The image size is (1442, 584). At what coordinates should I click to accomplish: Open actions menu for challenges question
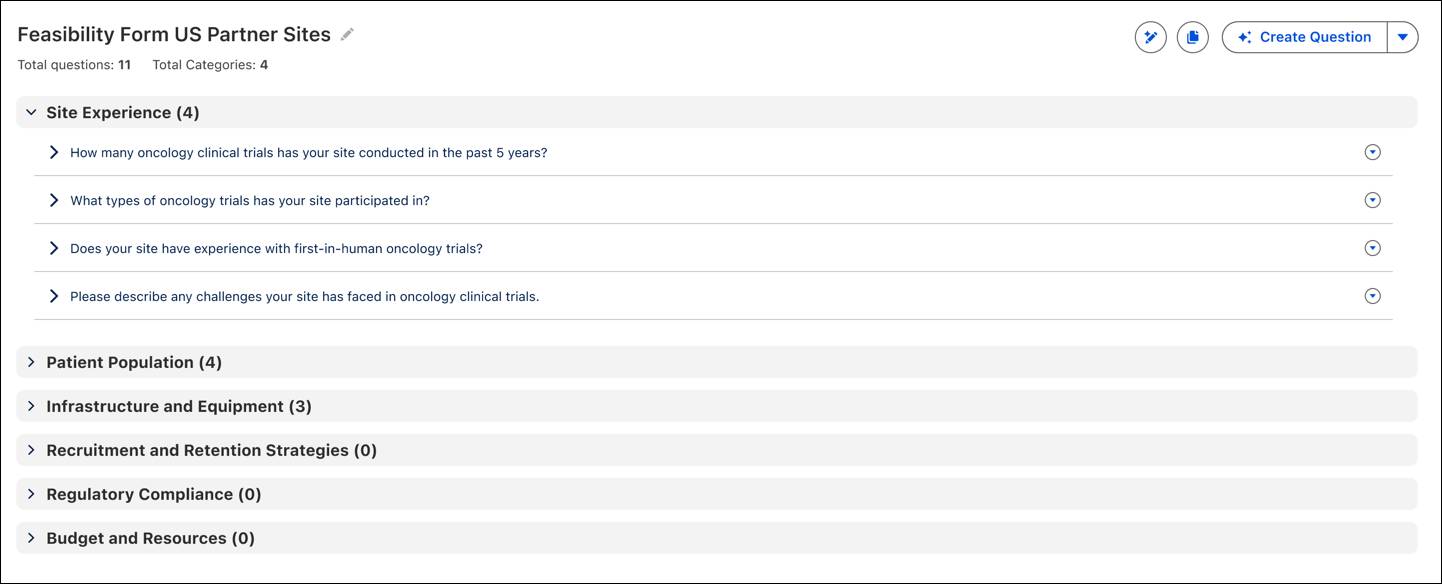coord(1372,296)
